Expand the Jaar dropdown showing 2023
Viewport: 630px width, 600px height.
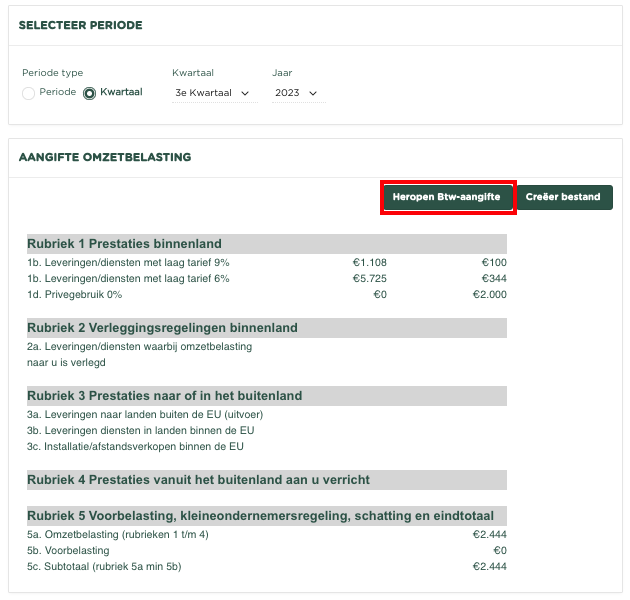pos(297,93)
